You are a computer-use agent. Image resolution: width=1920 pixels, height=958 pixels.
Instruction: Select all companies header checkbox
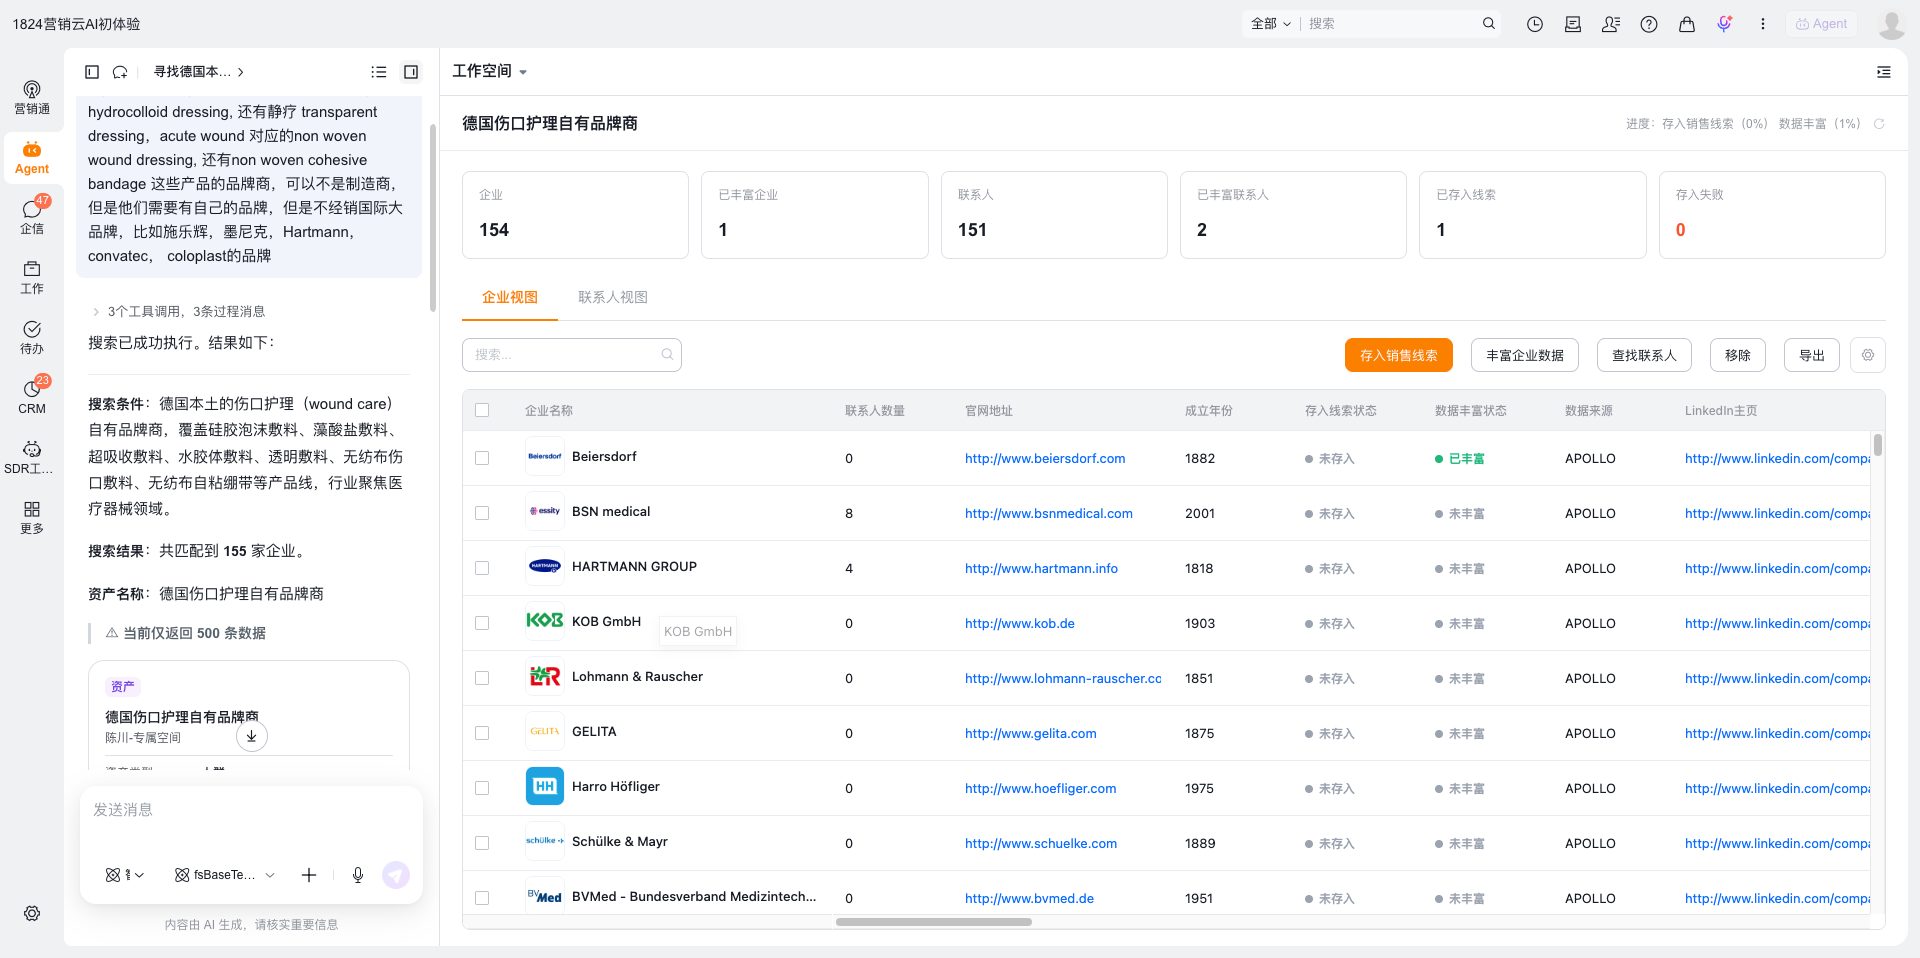point(482,410)
